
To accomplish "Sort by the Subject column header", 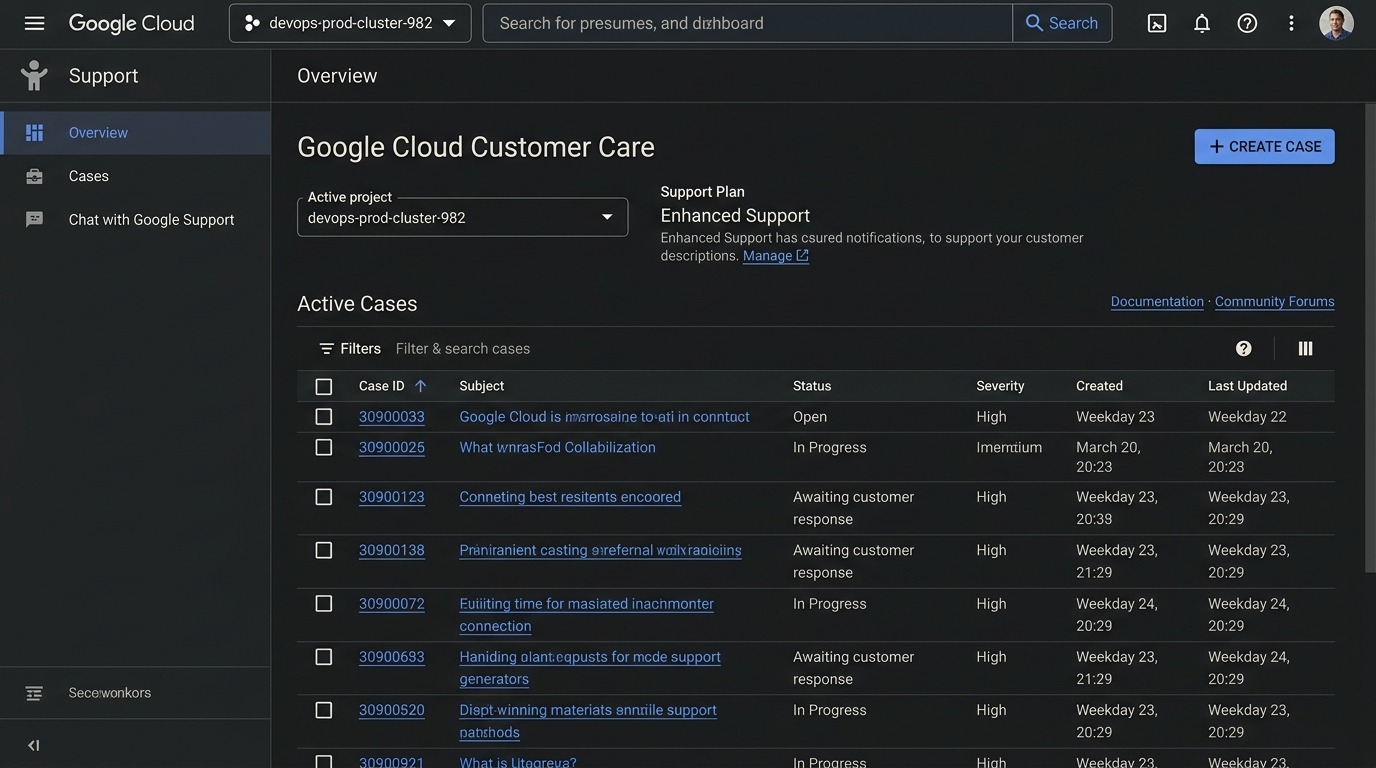I will tap(482, 386).
